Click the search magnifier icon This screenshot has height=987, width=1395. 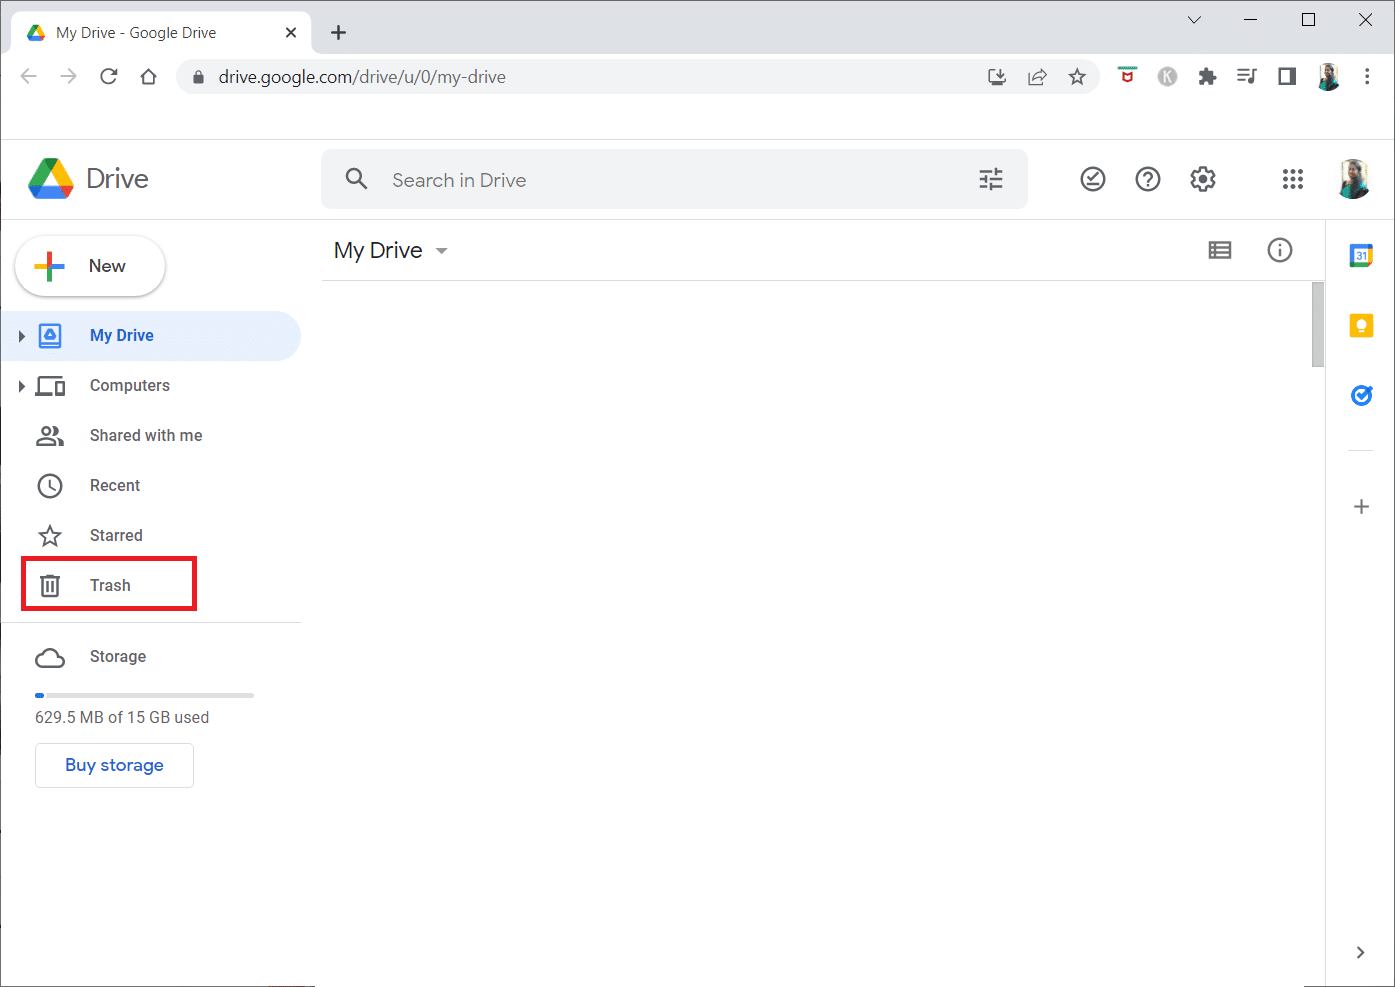[x=357, y=179]
